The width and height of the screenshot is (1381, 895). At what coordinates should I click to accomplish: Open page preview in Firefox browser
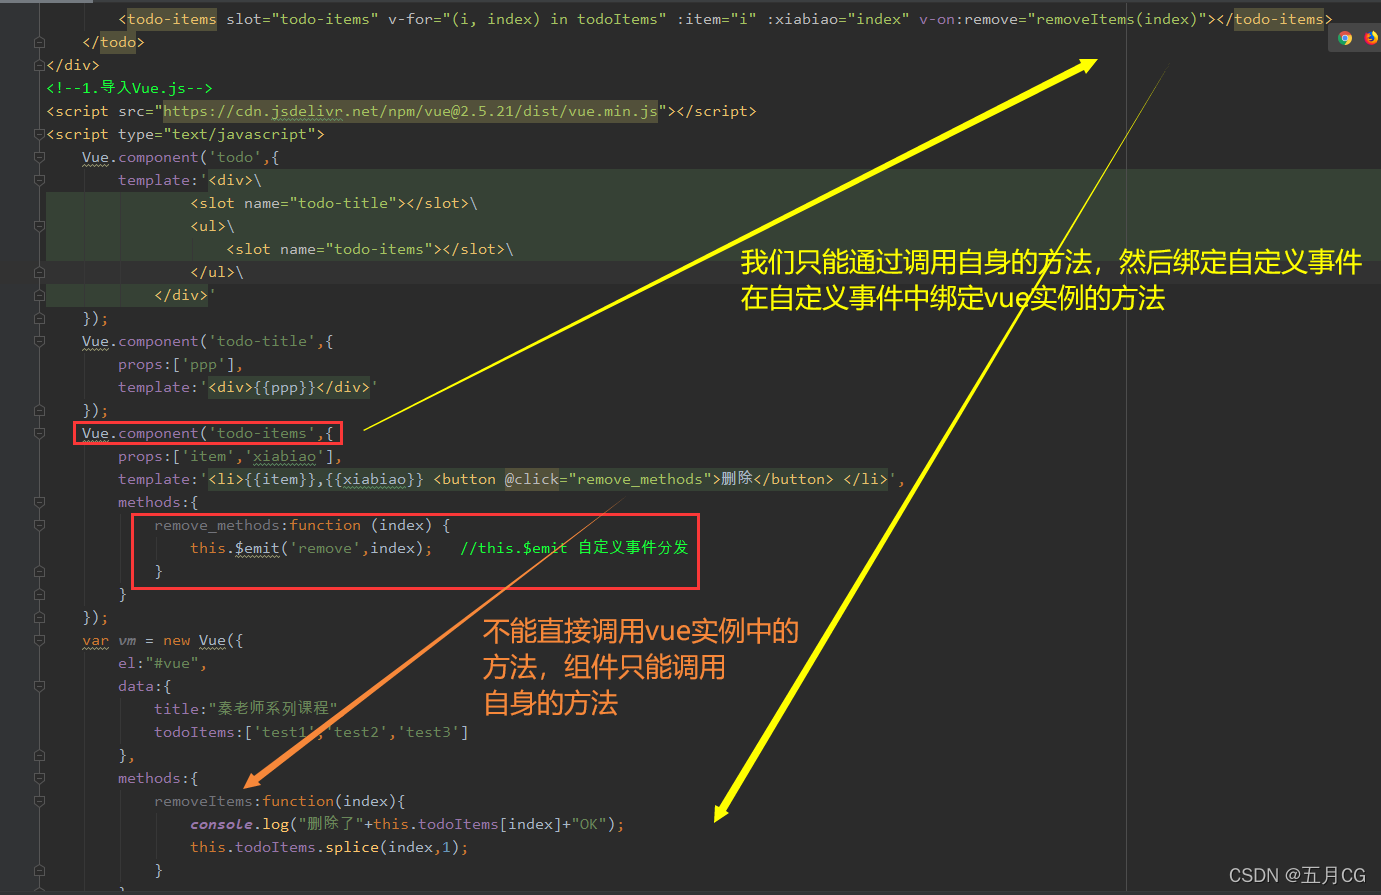click(1371, 38)
